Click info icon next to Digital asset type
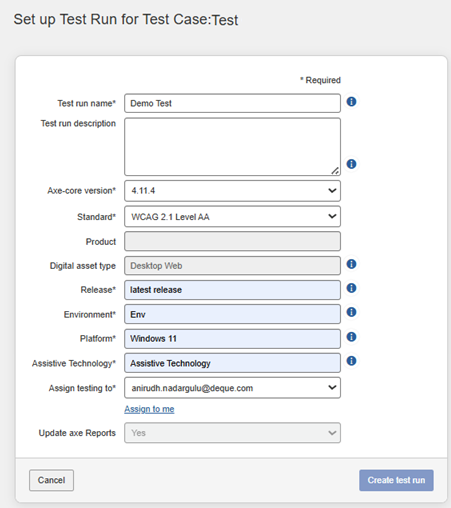Image resolution: width=451 pixels, height=508 pixels. 351,264
